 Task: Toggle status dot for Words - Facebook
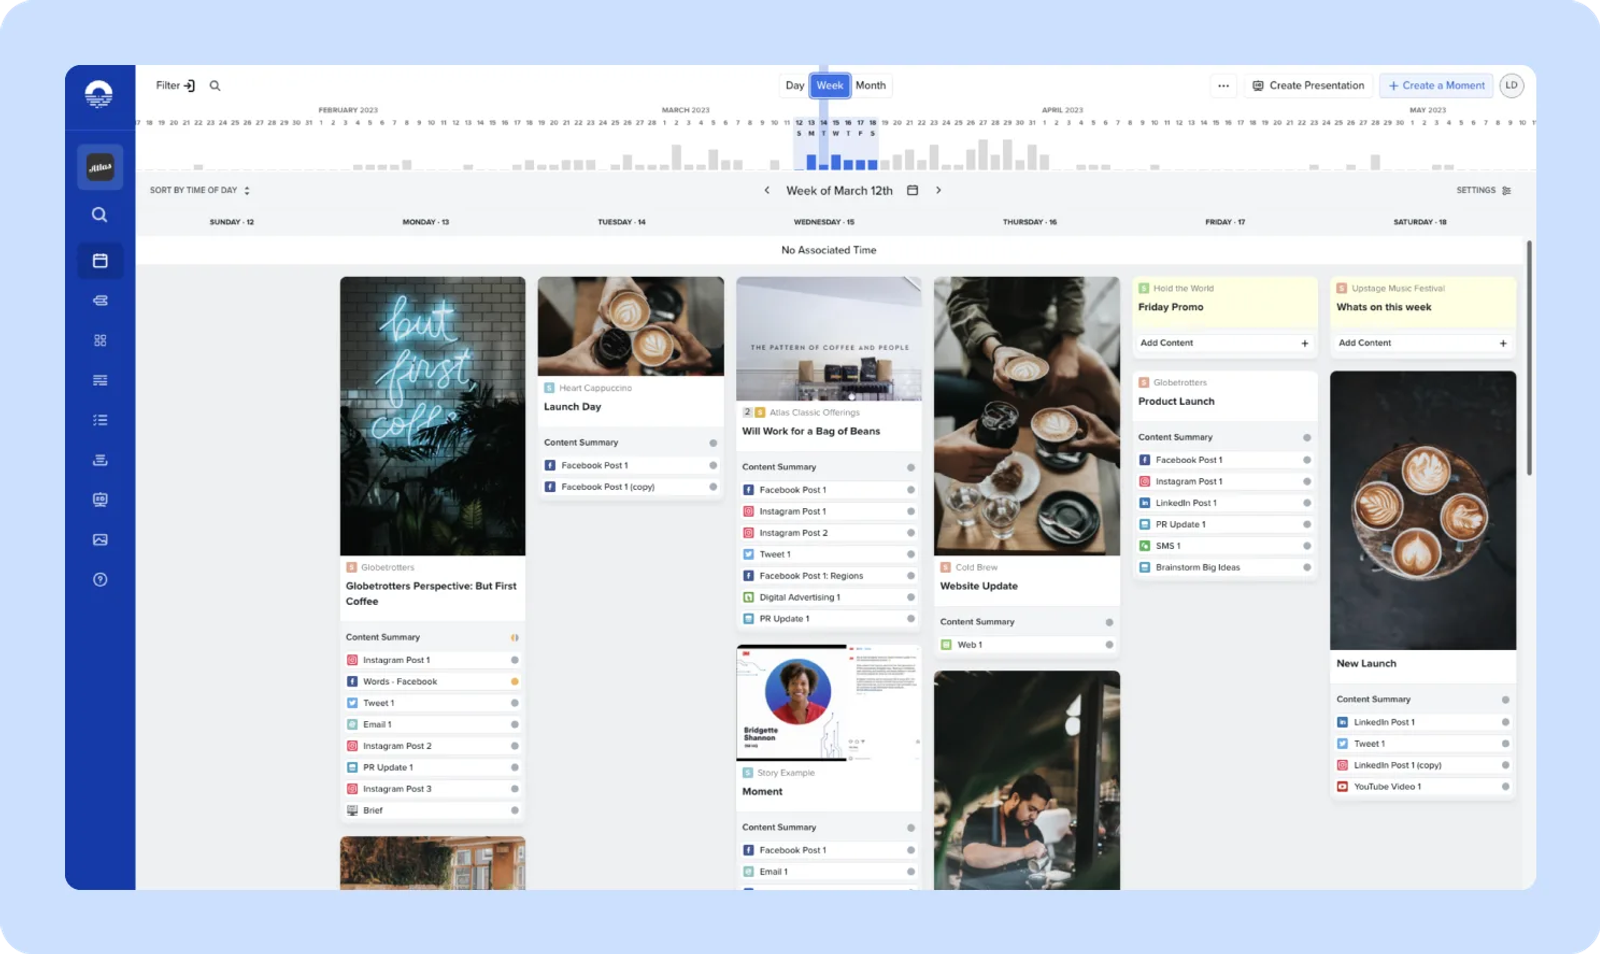click(514, 682)
